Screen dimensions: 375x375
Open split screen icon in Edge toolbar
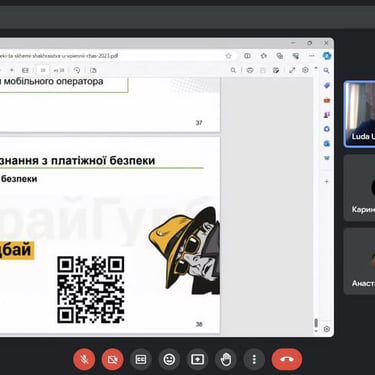point(247,56)
